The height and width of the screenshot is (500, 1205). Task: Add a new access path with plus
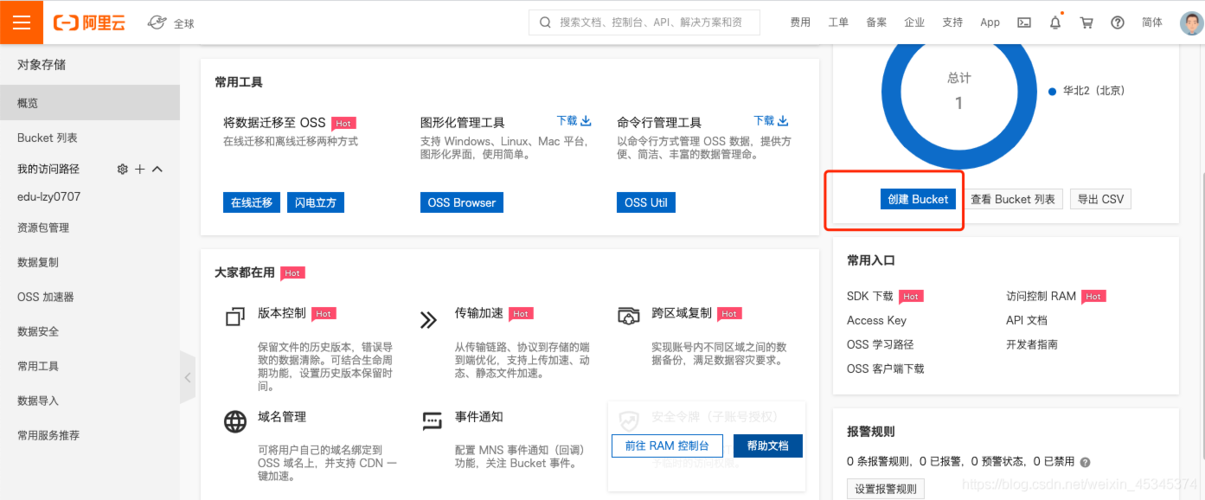[x=140, y=169]
